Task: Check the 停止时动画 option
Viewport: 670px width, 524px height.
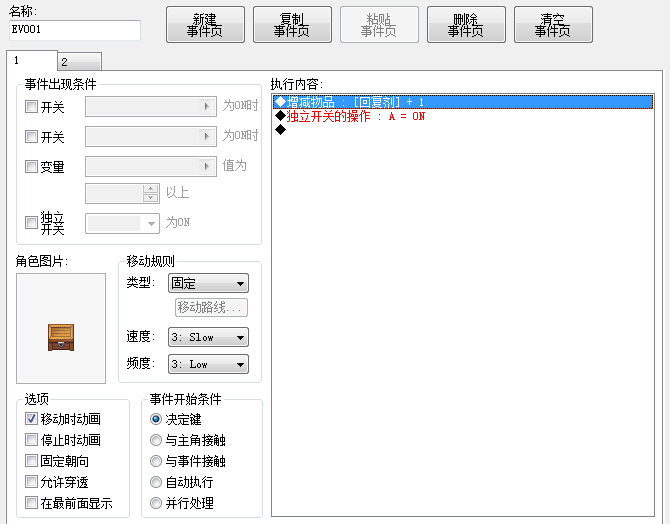Action: click(31, 439)
